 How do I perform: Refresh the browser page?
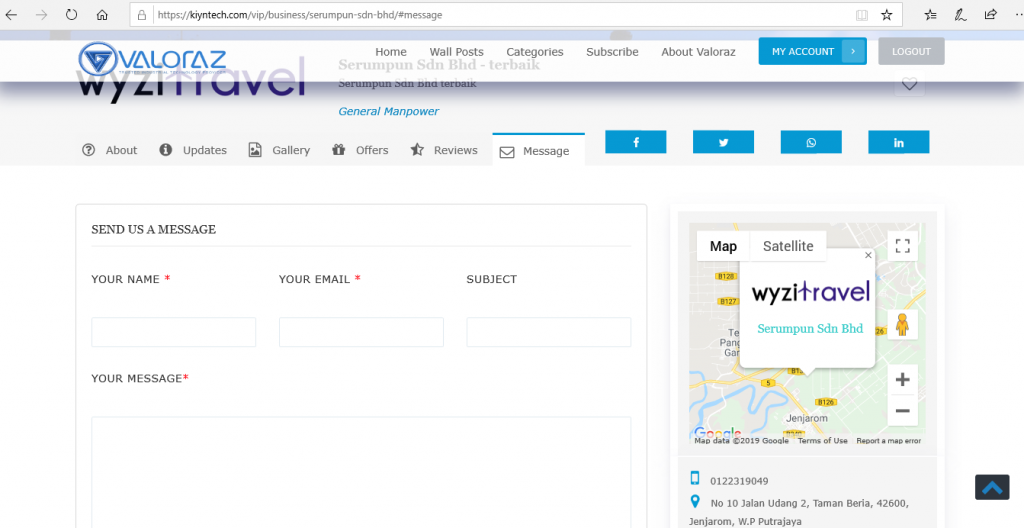click(71, 15)
